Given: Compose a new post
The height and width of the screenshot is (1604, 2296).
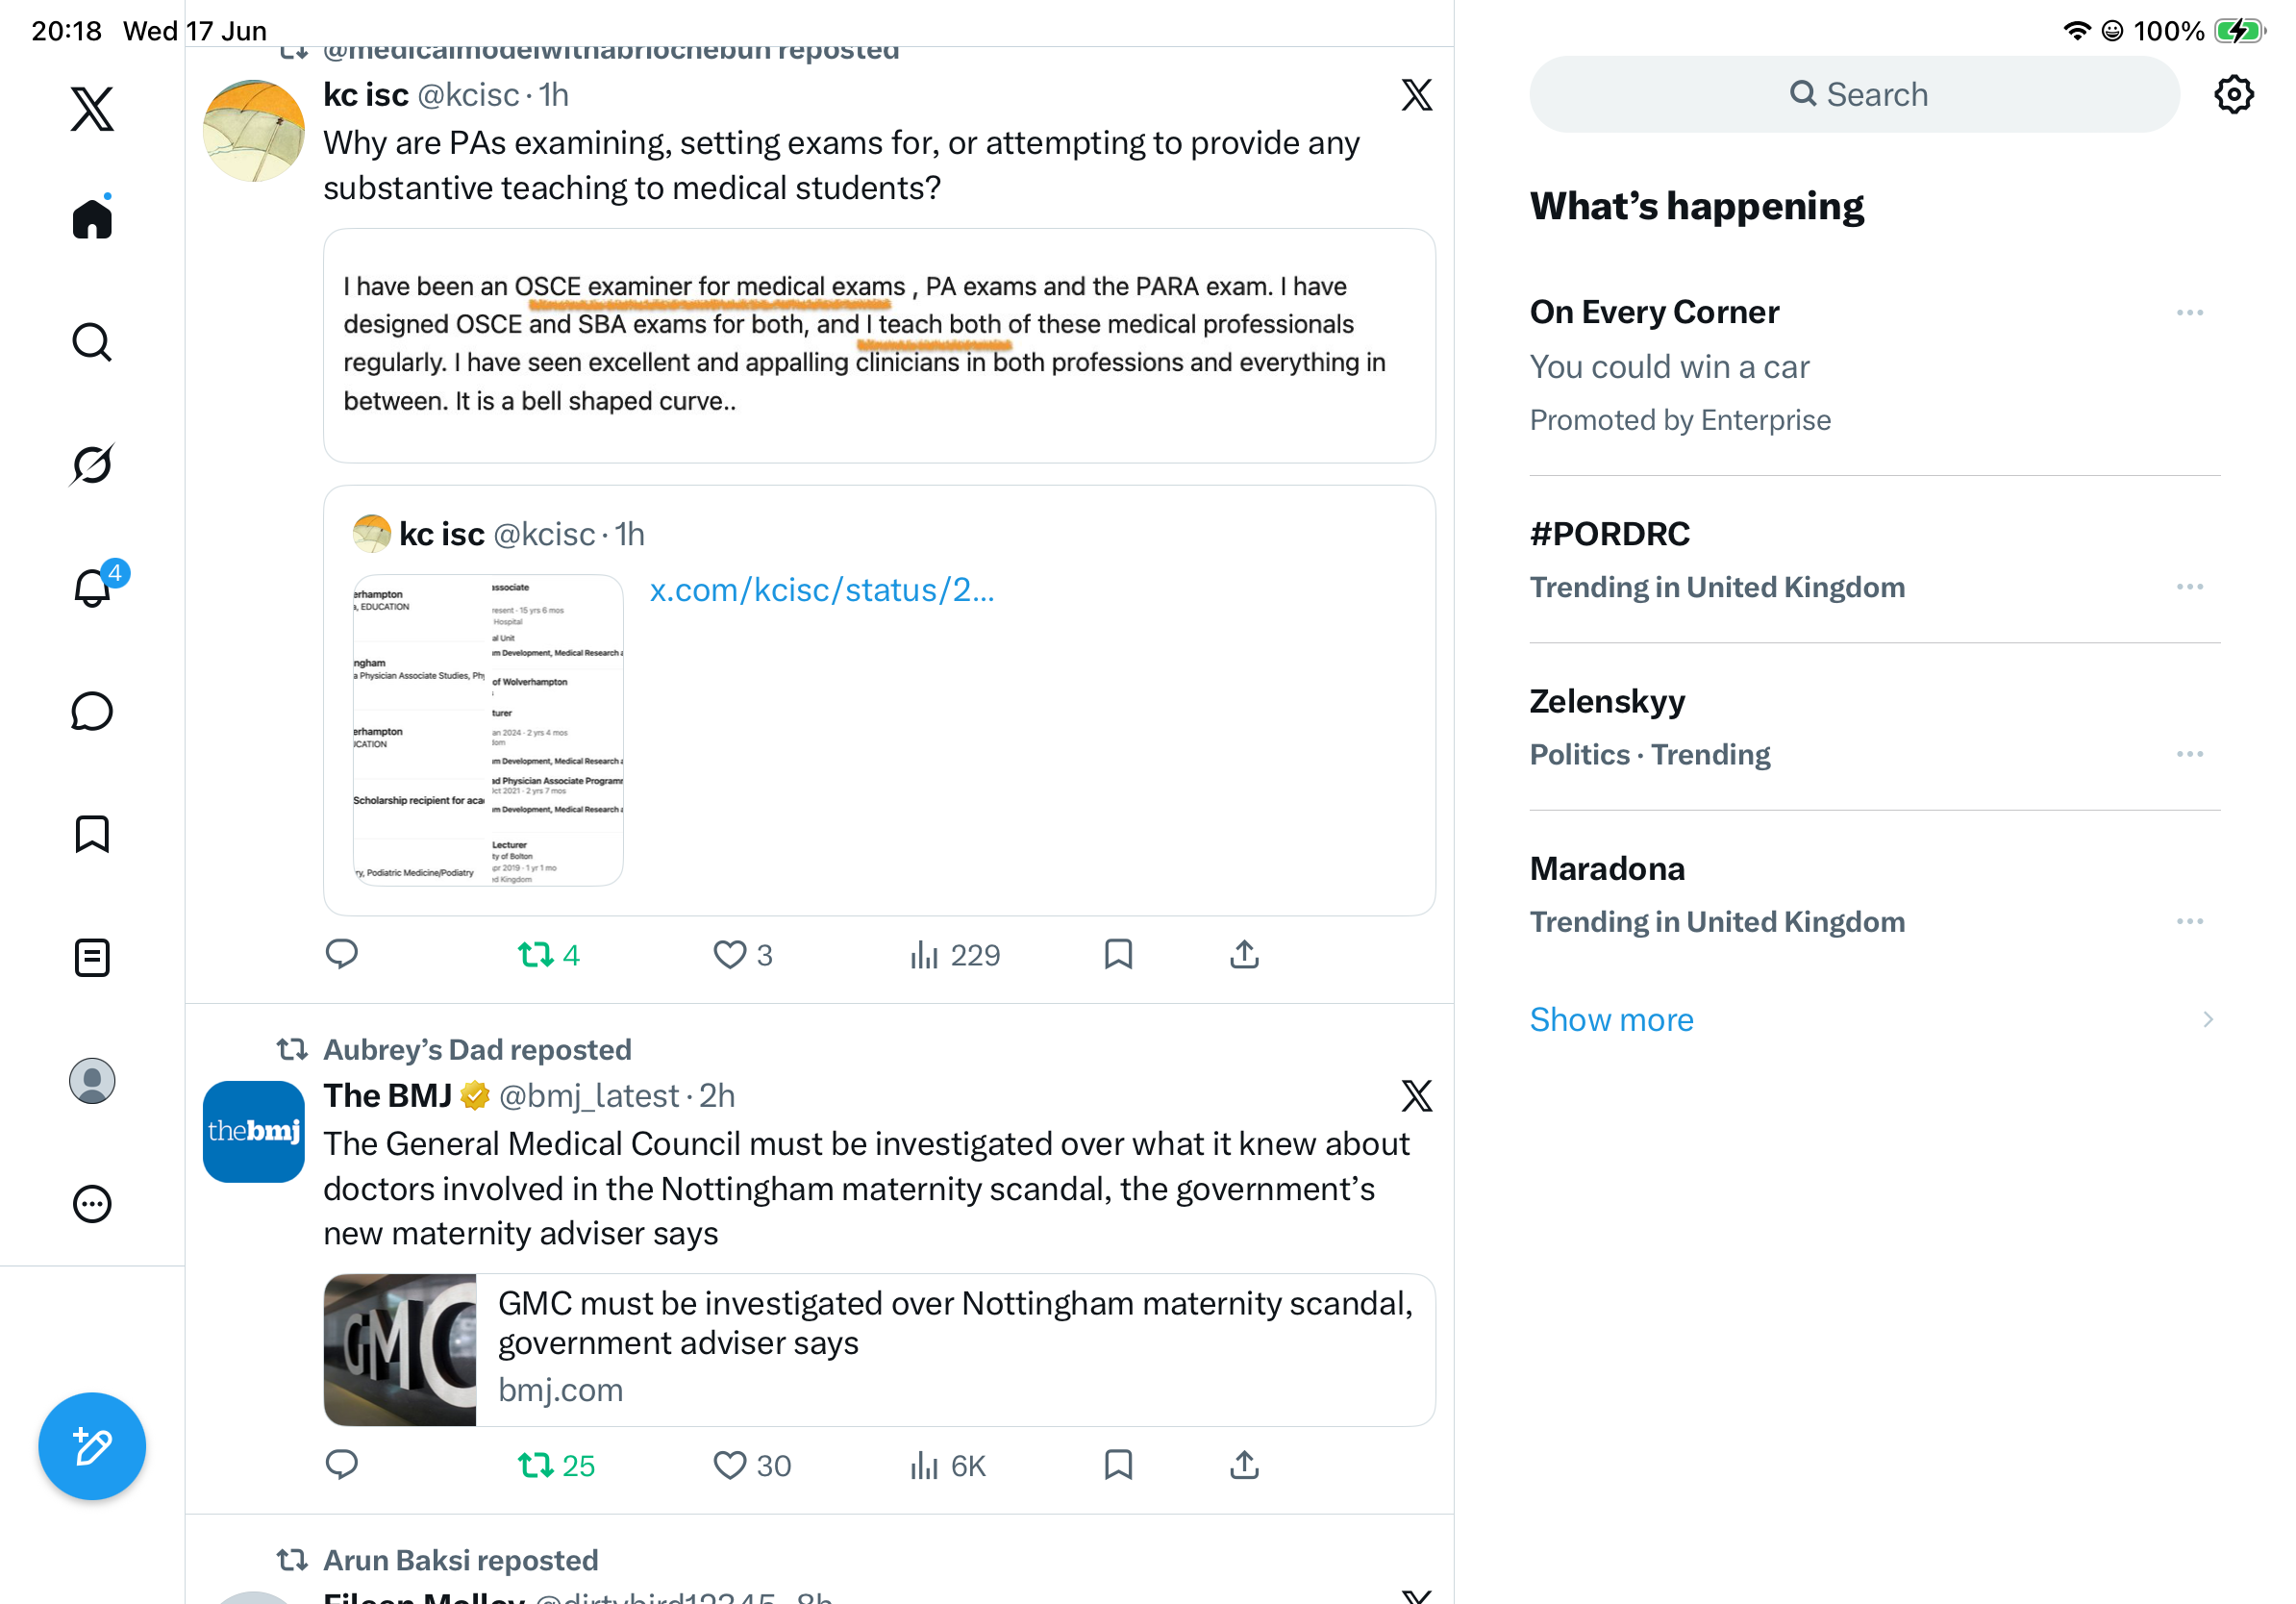Looking at the screenshot, I should pos(92,1446).
